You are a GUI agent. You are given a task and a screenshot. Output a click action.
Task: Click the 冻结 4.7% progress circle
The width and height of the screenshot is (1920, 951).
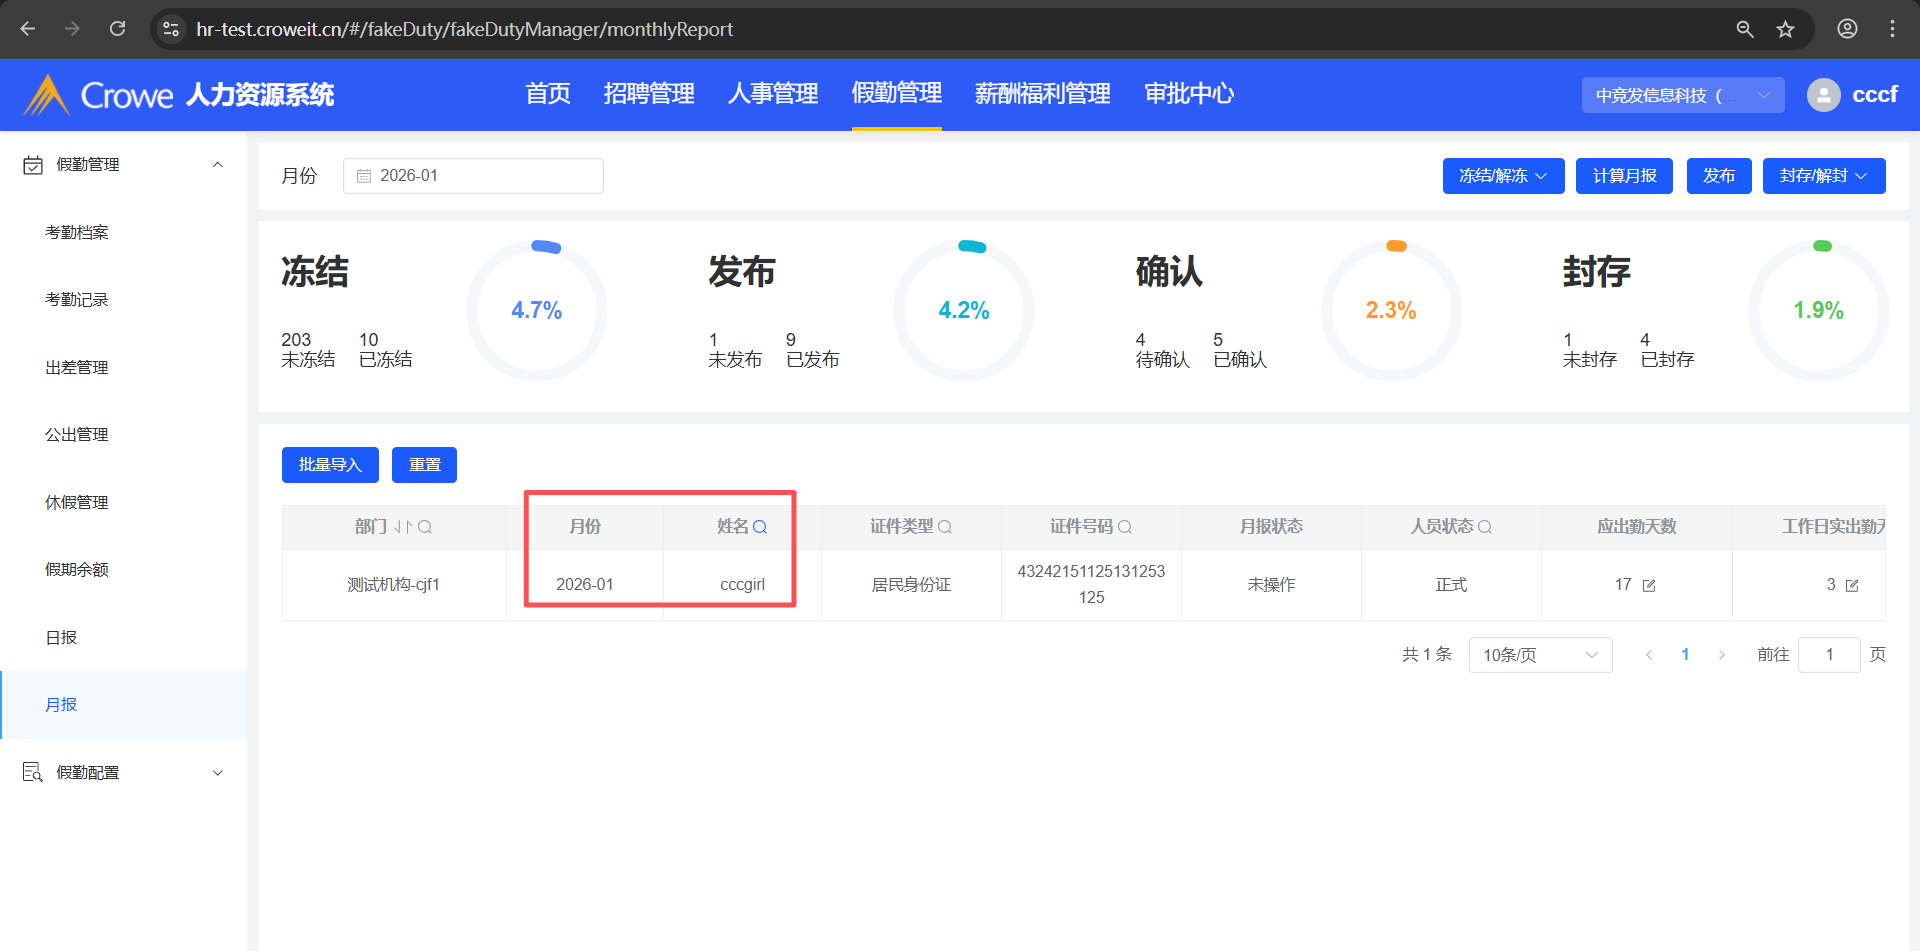click(537, 311)
